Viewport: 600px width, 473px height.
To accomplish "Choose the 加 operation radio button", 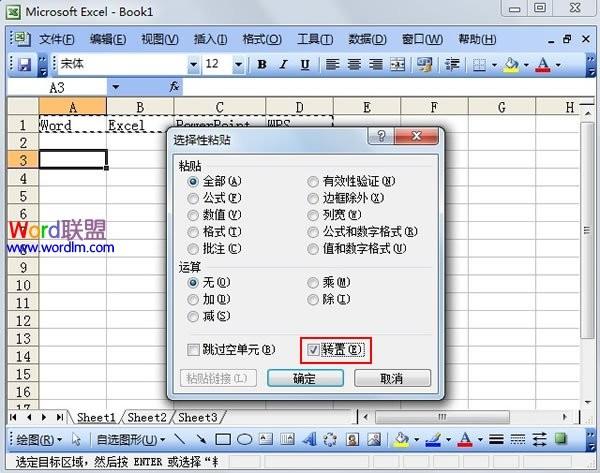I will pos(194,299).
